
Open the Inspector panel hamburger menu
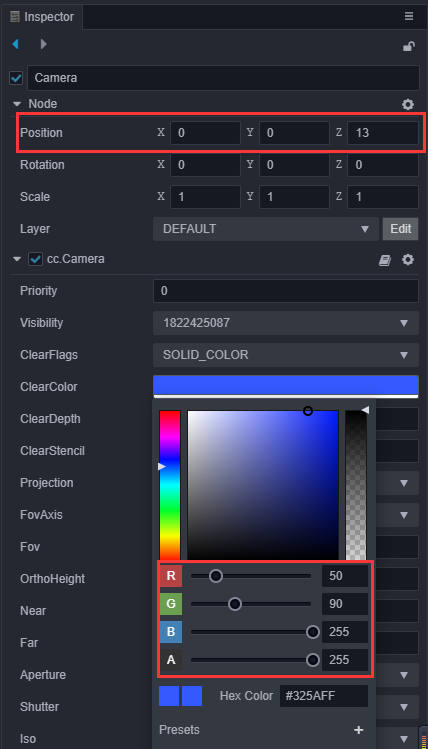pyautogui.click(x=409, y=16)
